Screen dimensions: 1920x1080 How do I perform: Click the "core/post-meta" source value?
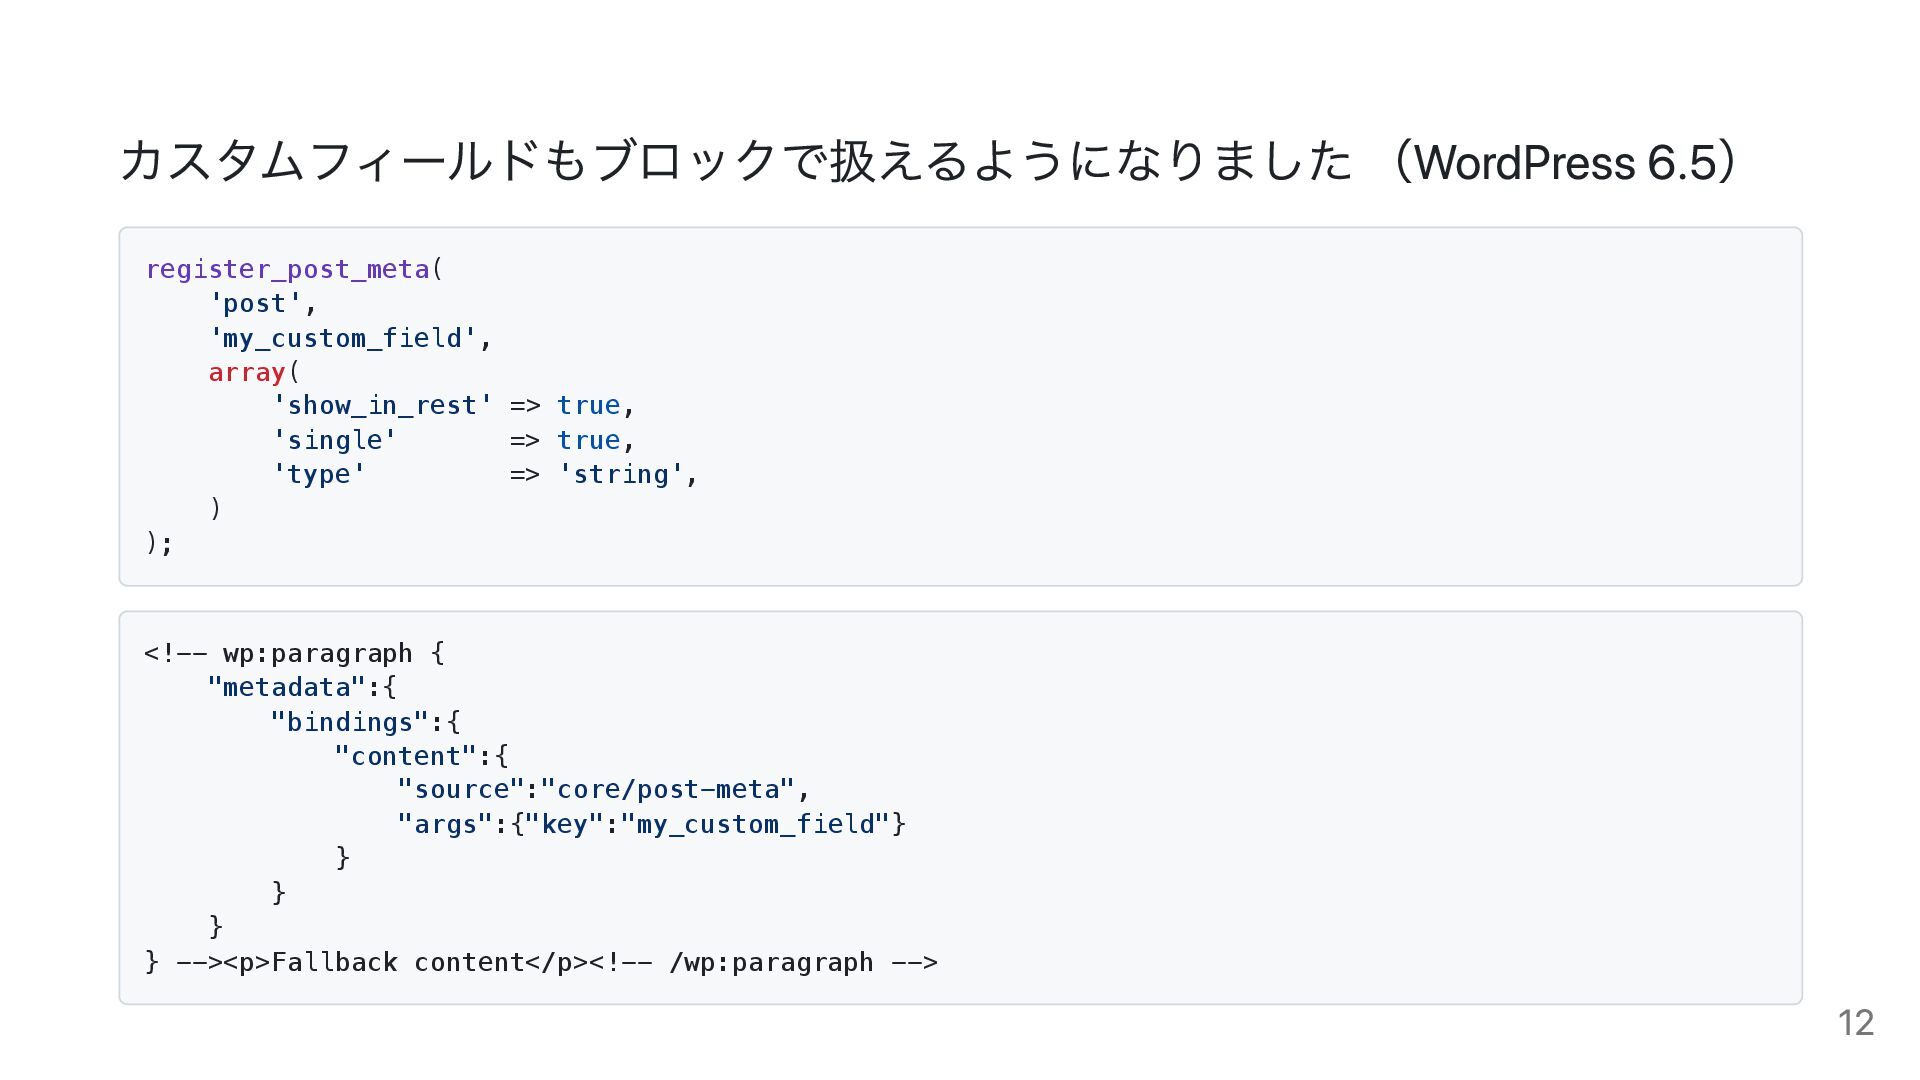tap(668, 790)
